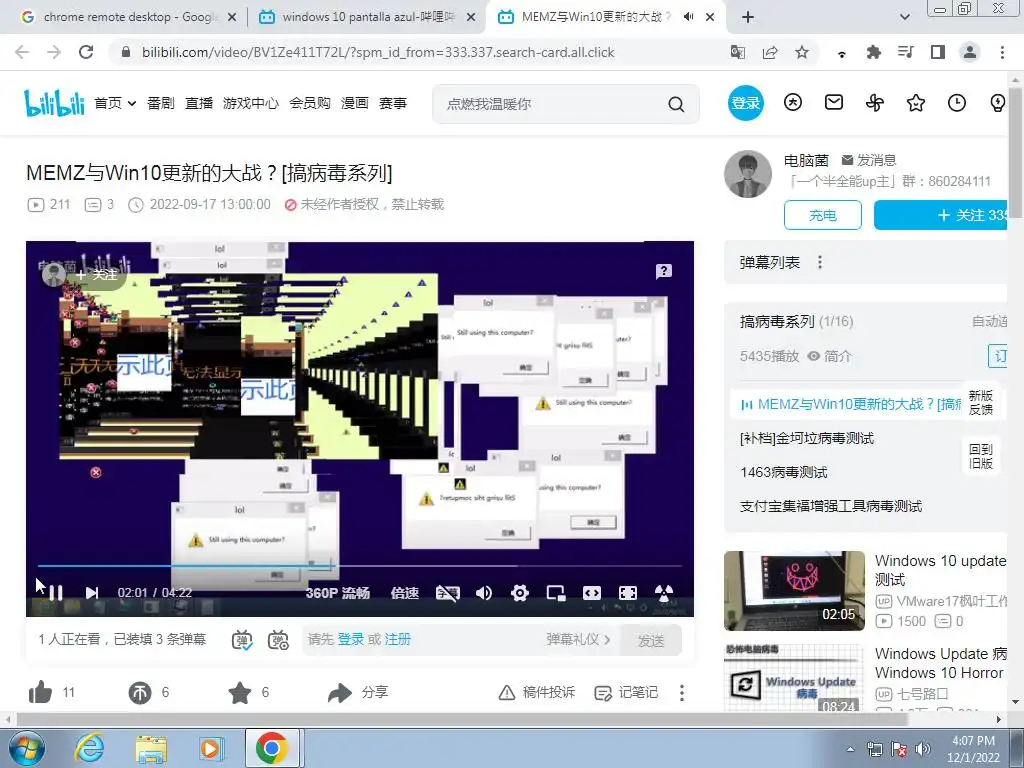Screen dimensions: 1024x768
Task: Open the 直播 nav item
Action: point(199,103)
